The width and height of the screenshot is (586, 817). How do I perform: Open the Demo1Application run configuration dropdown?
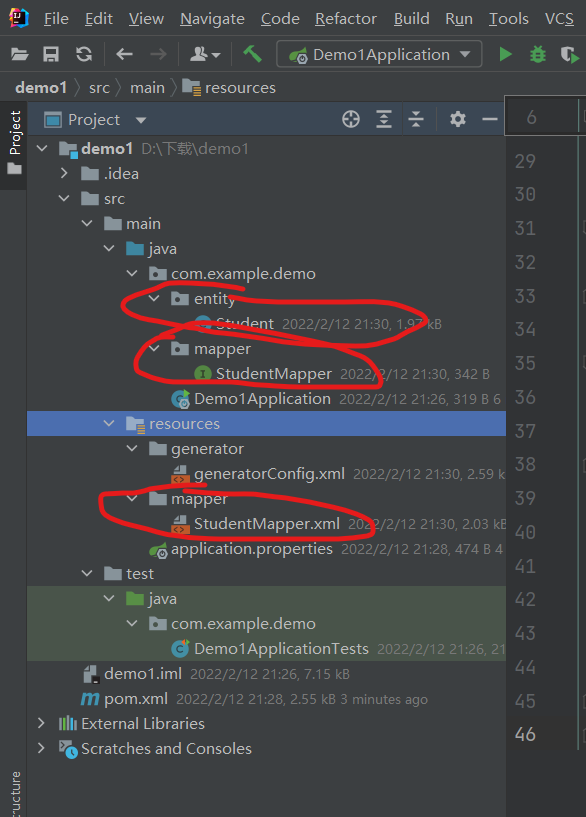click(379, 54)
